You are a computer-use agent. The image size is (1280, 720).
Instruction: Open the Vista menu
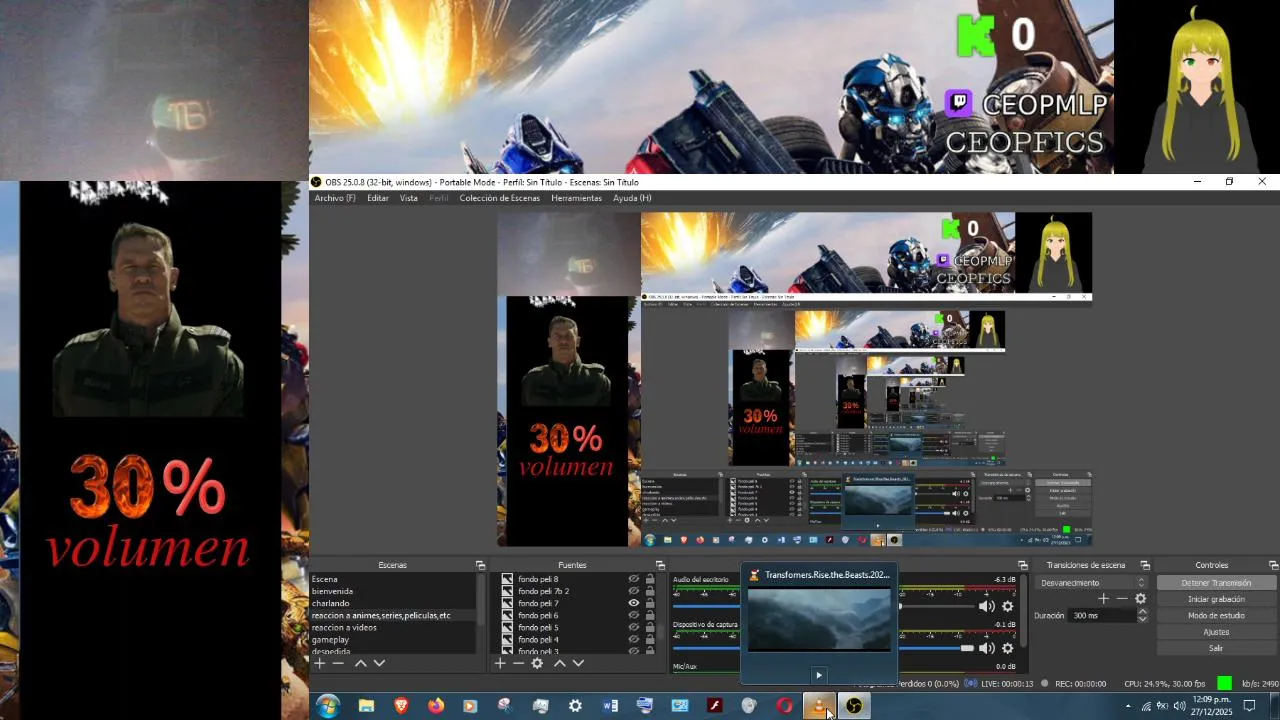point(409,198)
